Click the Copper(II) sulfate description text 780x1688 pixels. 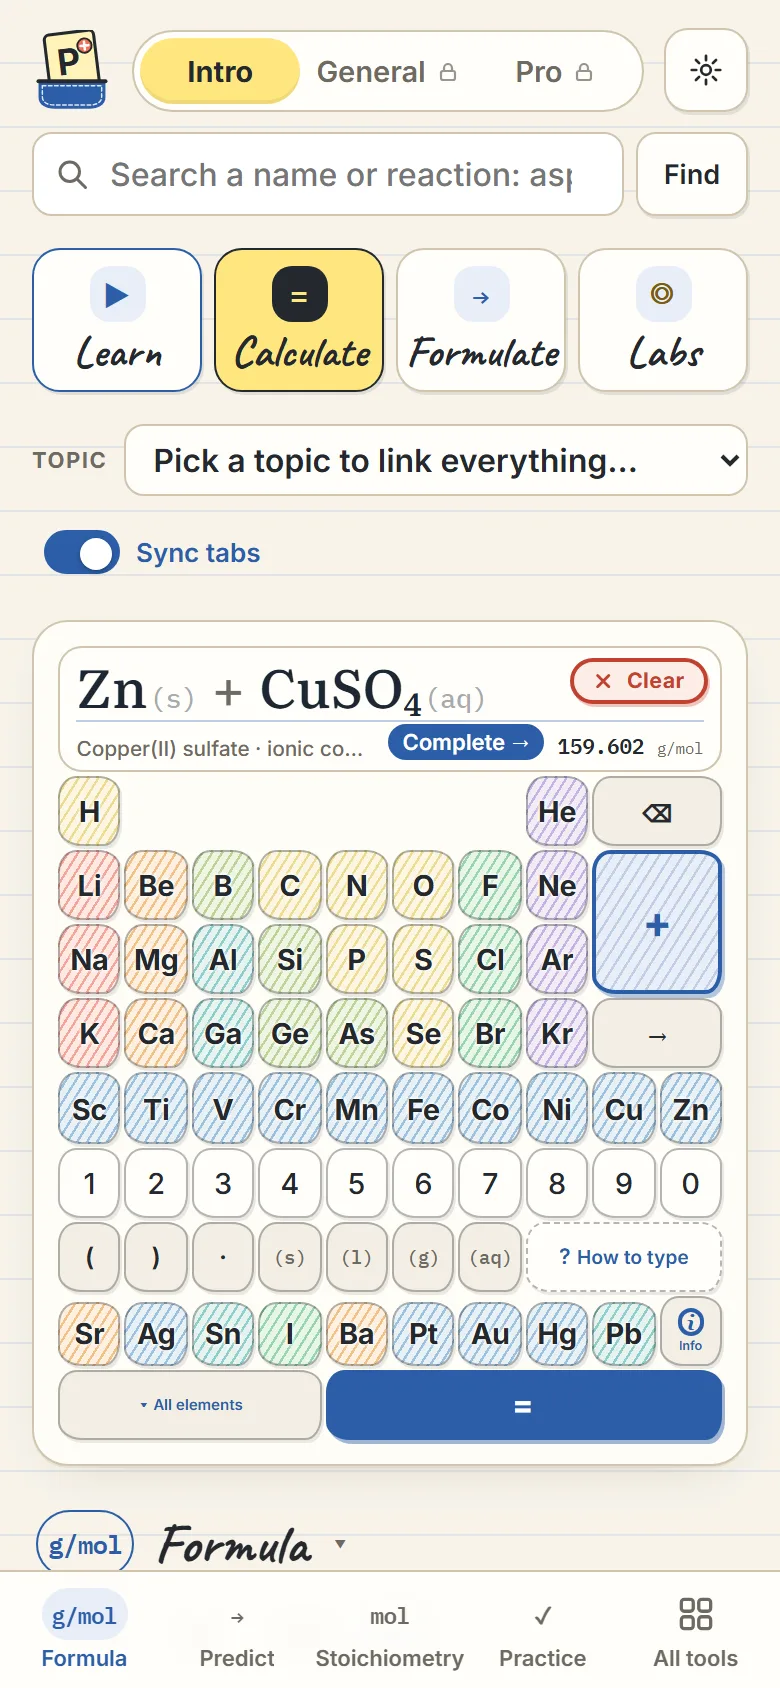point(220,748)
